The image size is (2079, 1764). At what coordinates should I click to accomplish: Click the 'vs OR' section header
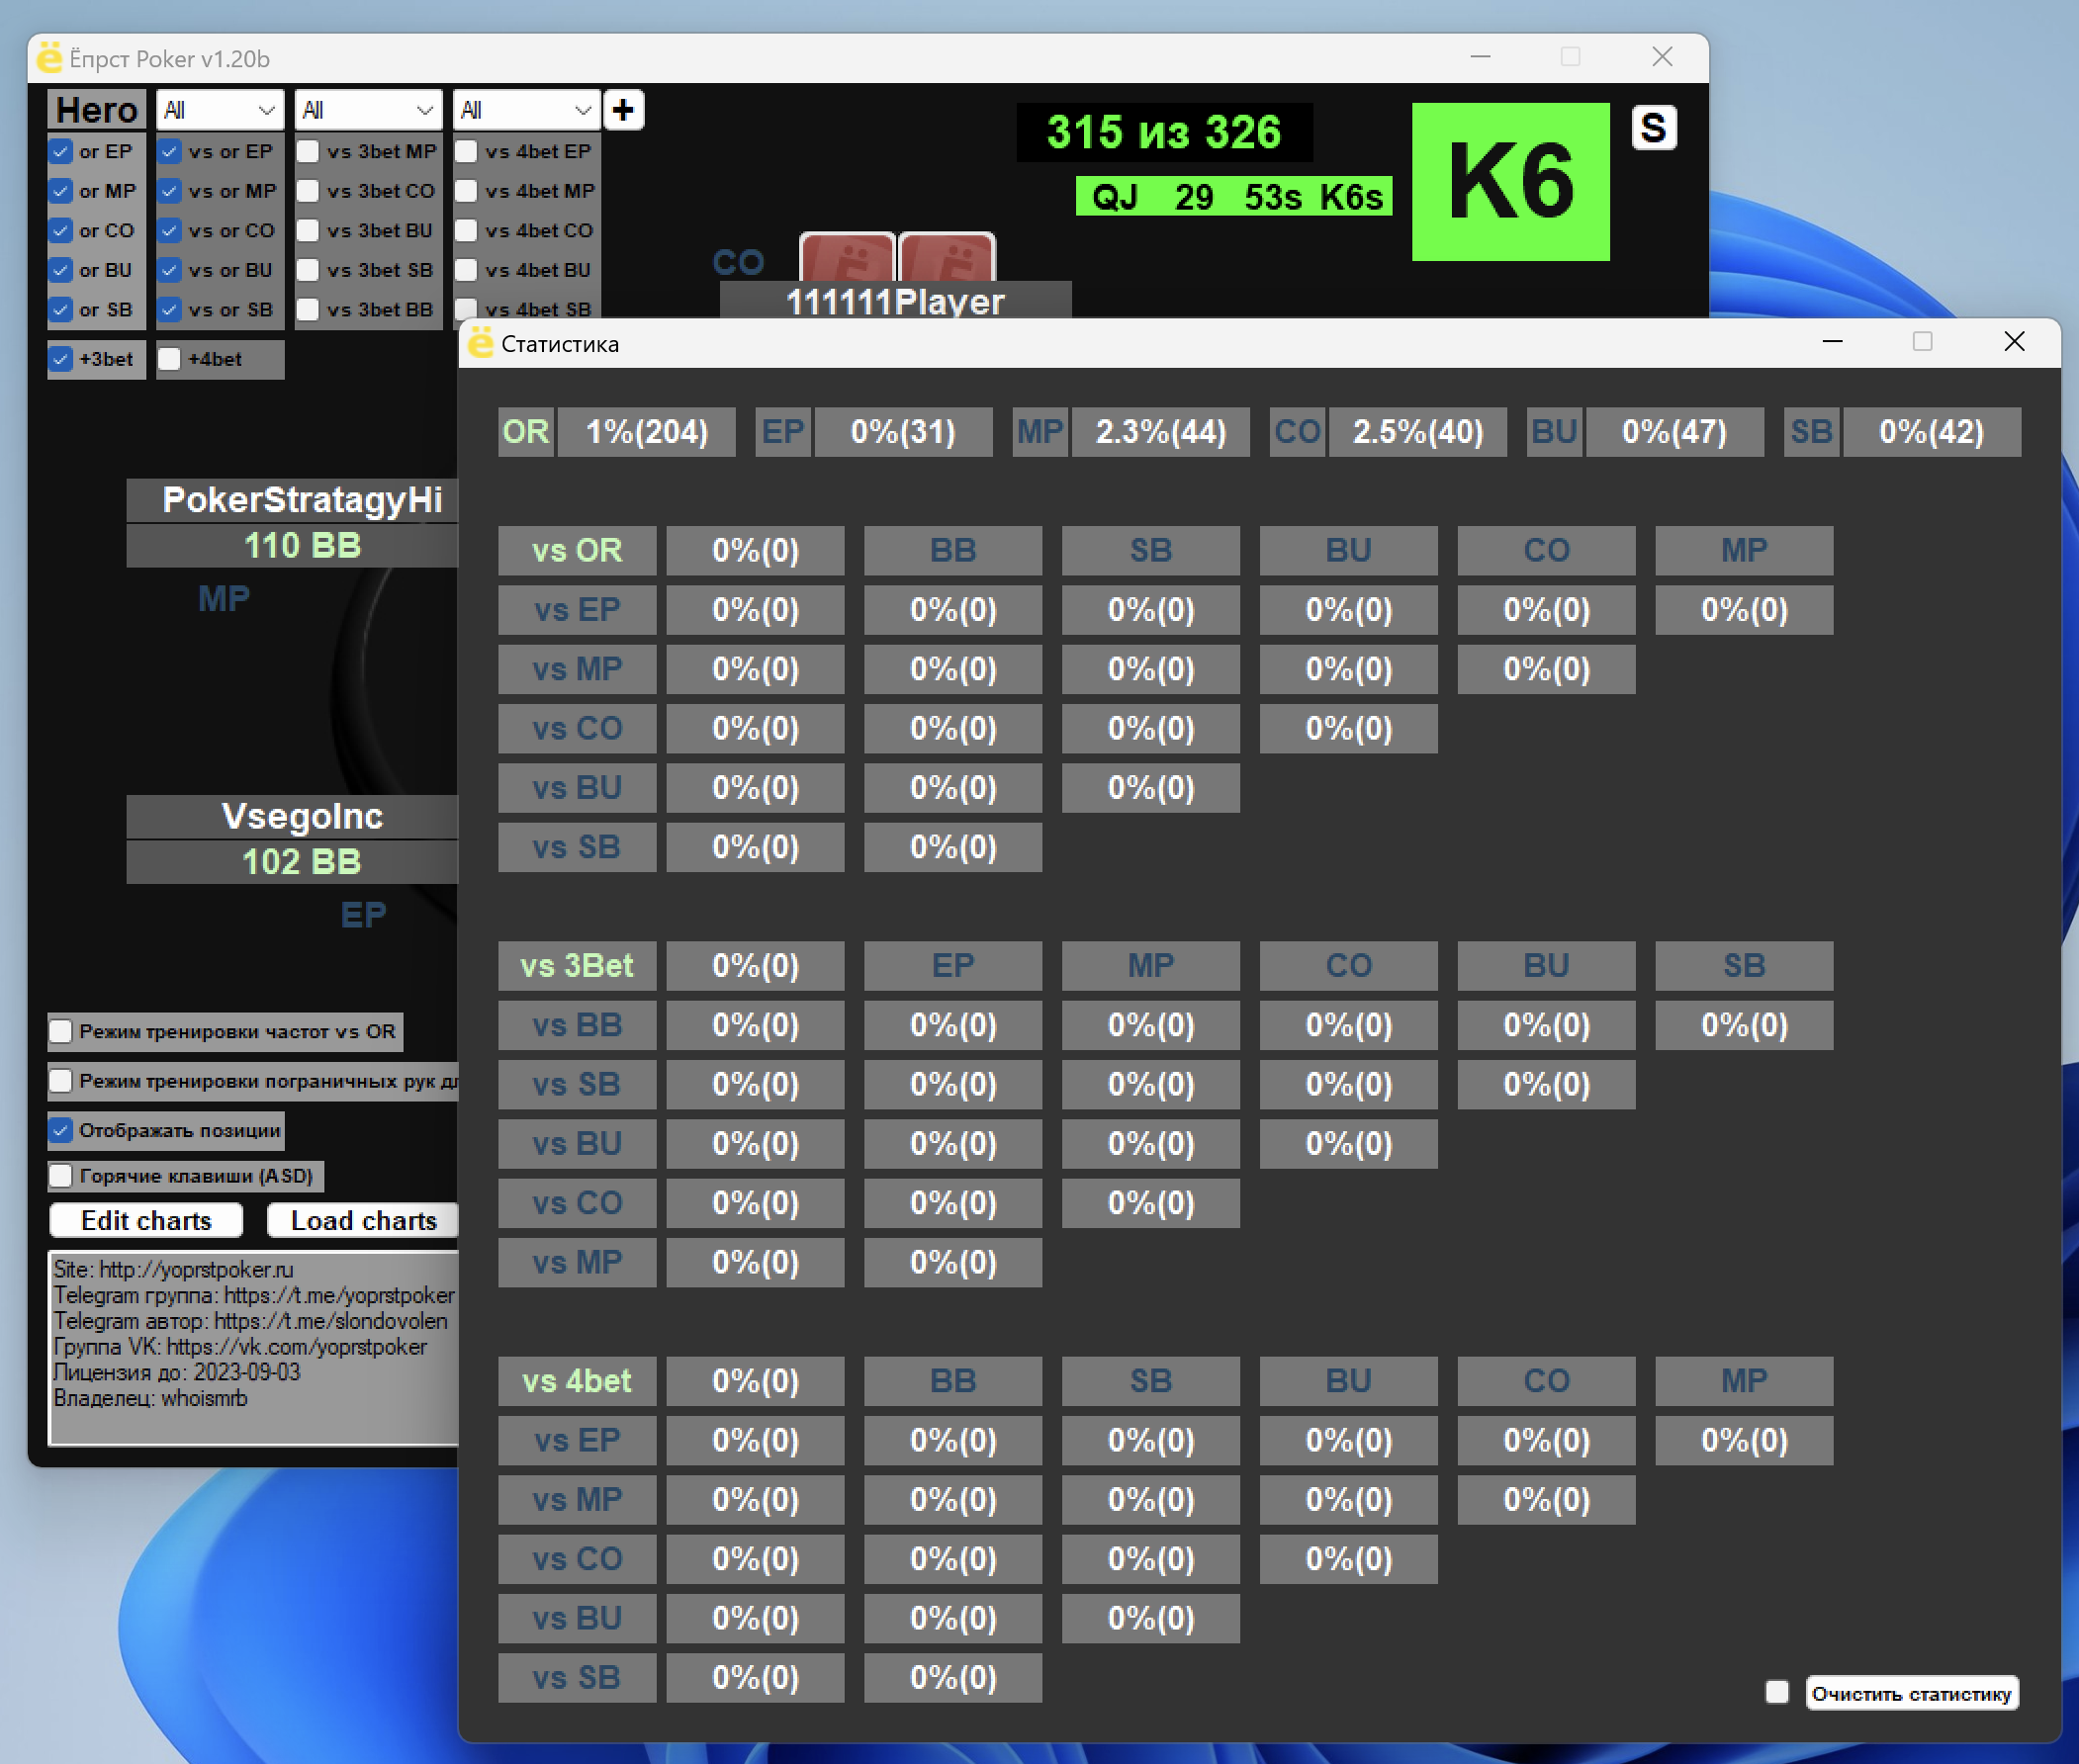577,550
